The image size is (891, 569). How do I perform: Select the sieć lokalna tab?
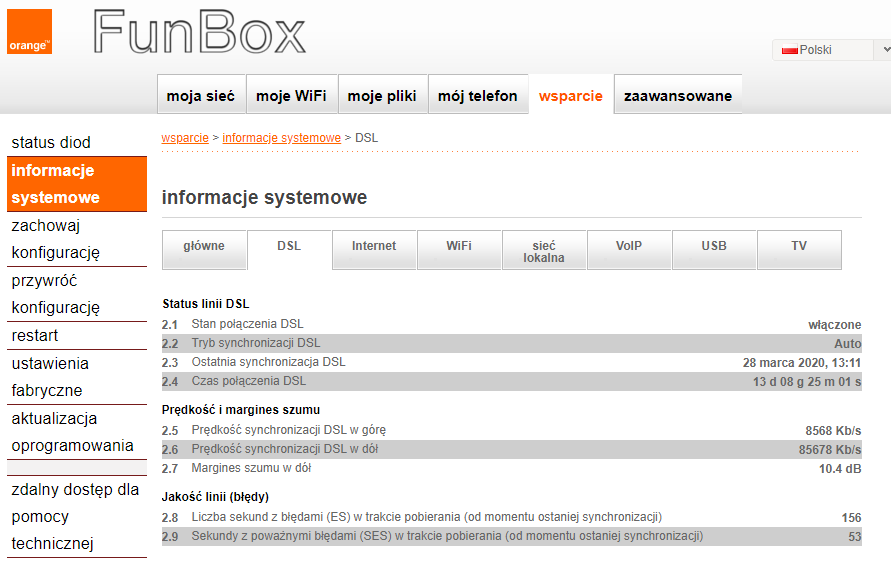pyautogui.click(x=544, y=251)
